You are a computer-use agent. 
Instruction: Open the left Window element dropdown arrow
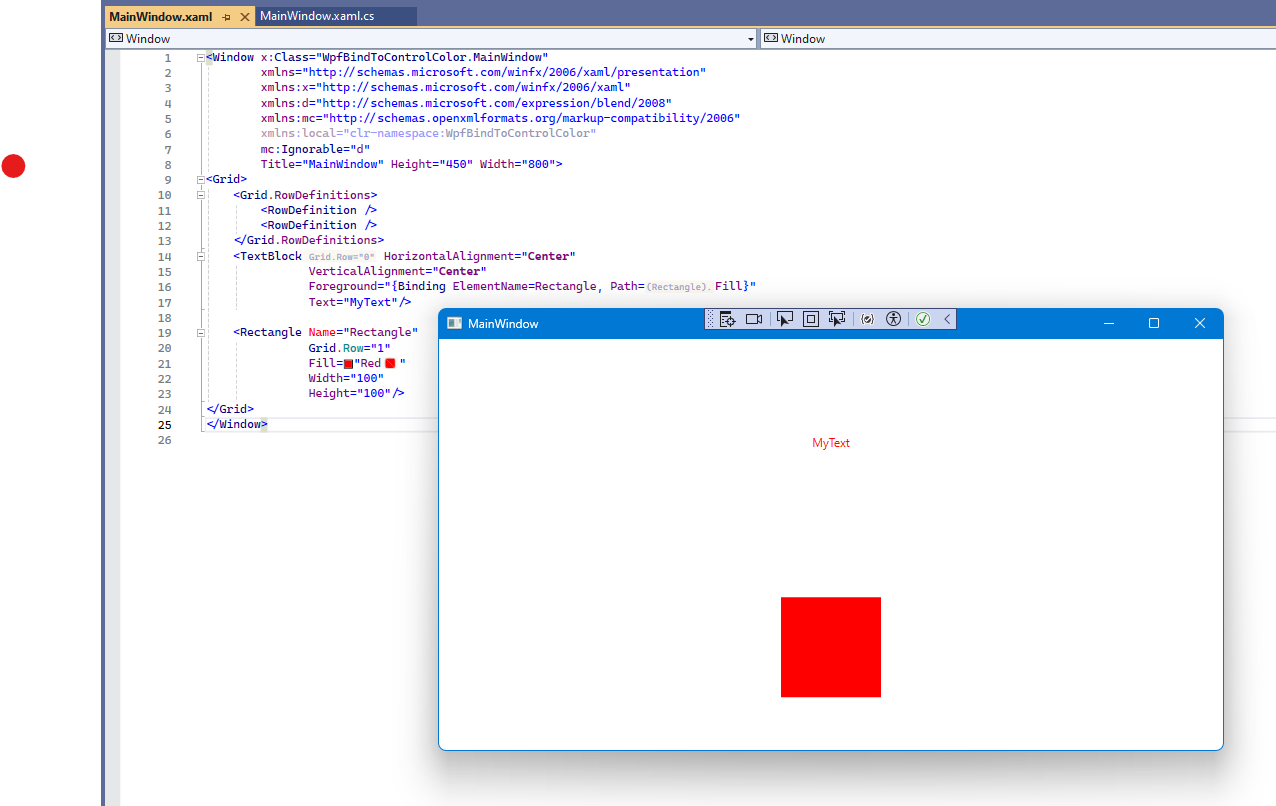[751, 39]
